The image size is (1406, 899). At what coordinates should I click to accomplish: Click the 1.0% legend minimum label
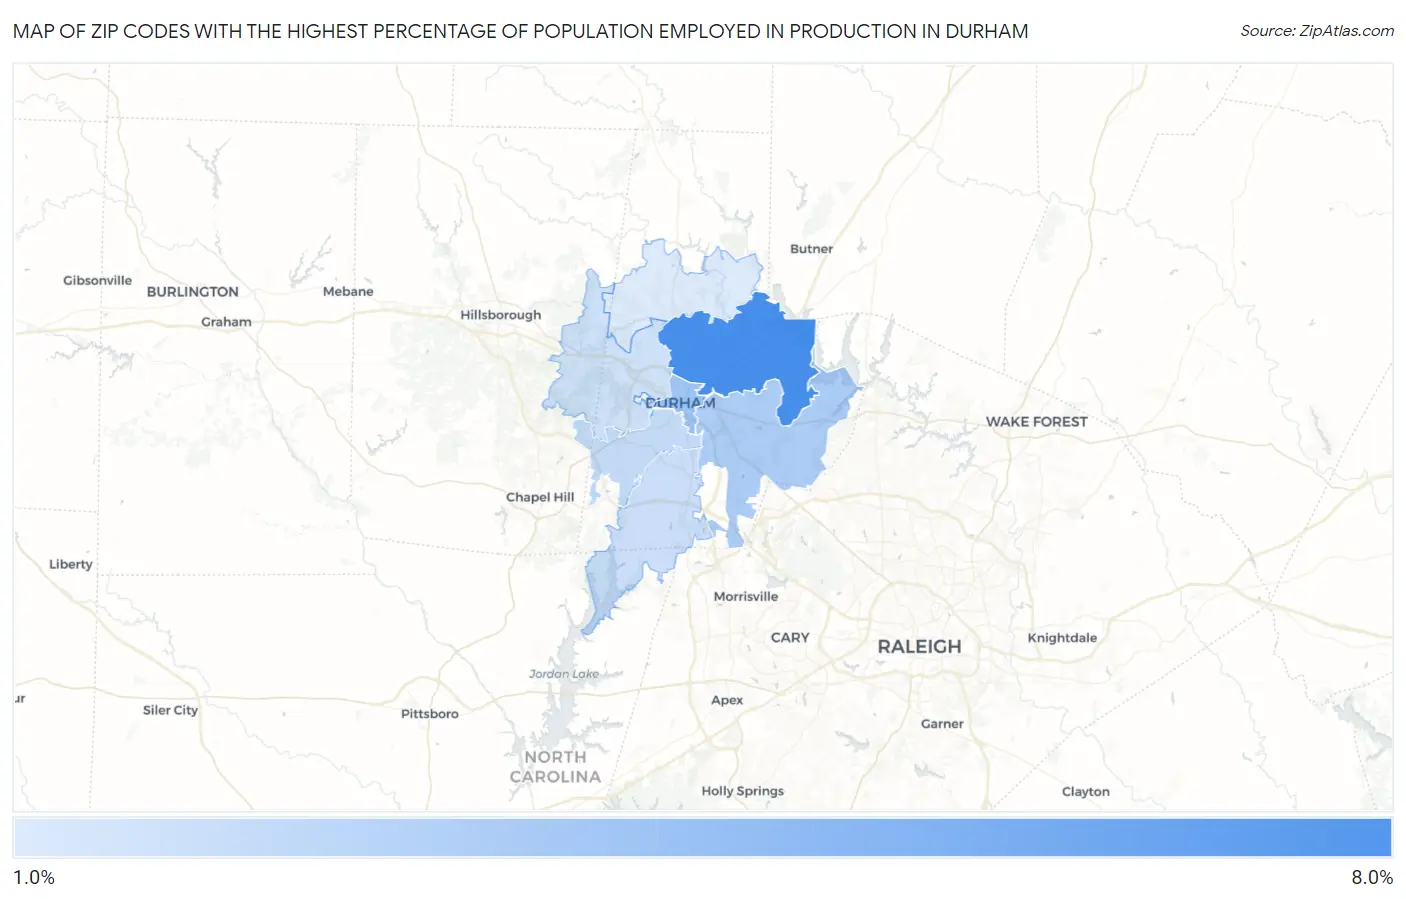(34, 877)
